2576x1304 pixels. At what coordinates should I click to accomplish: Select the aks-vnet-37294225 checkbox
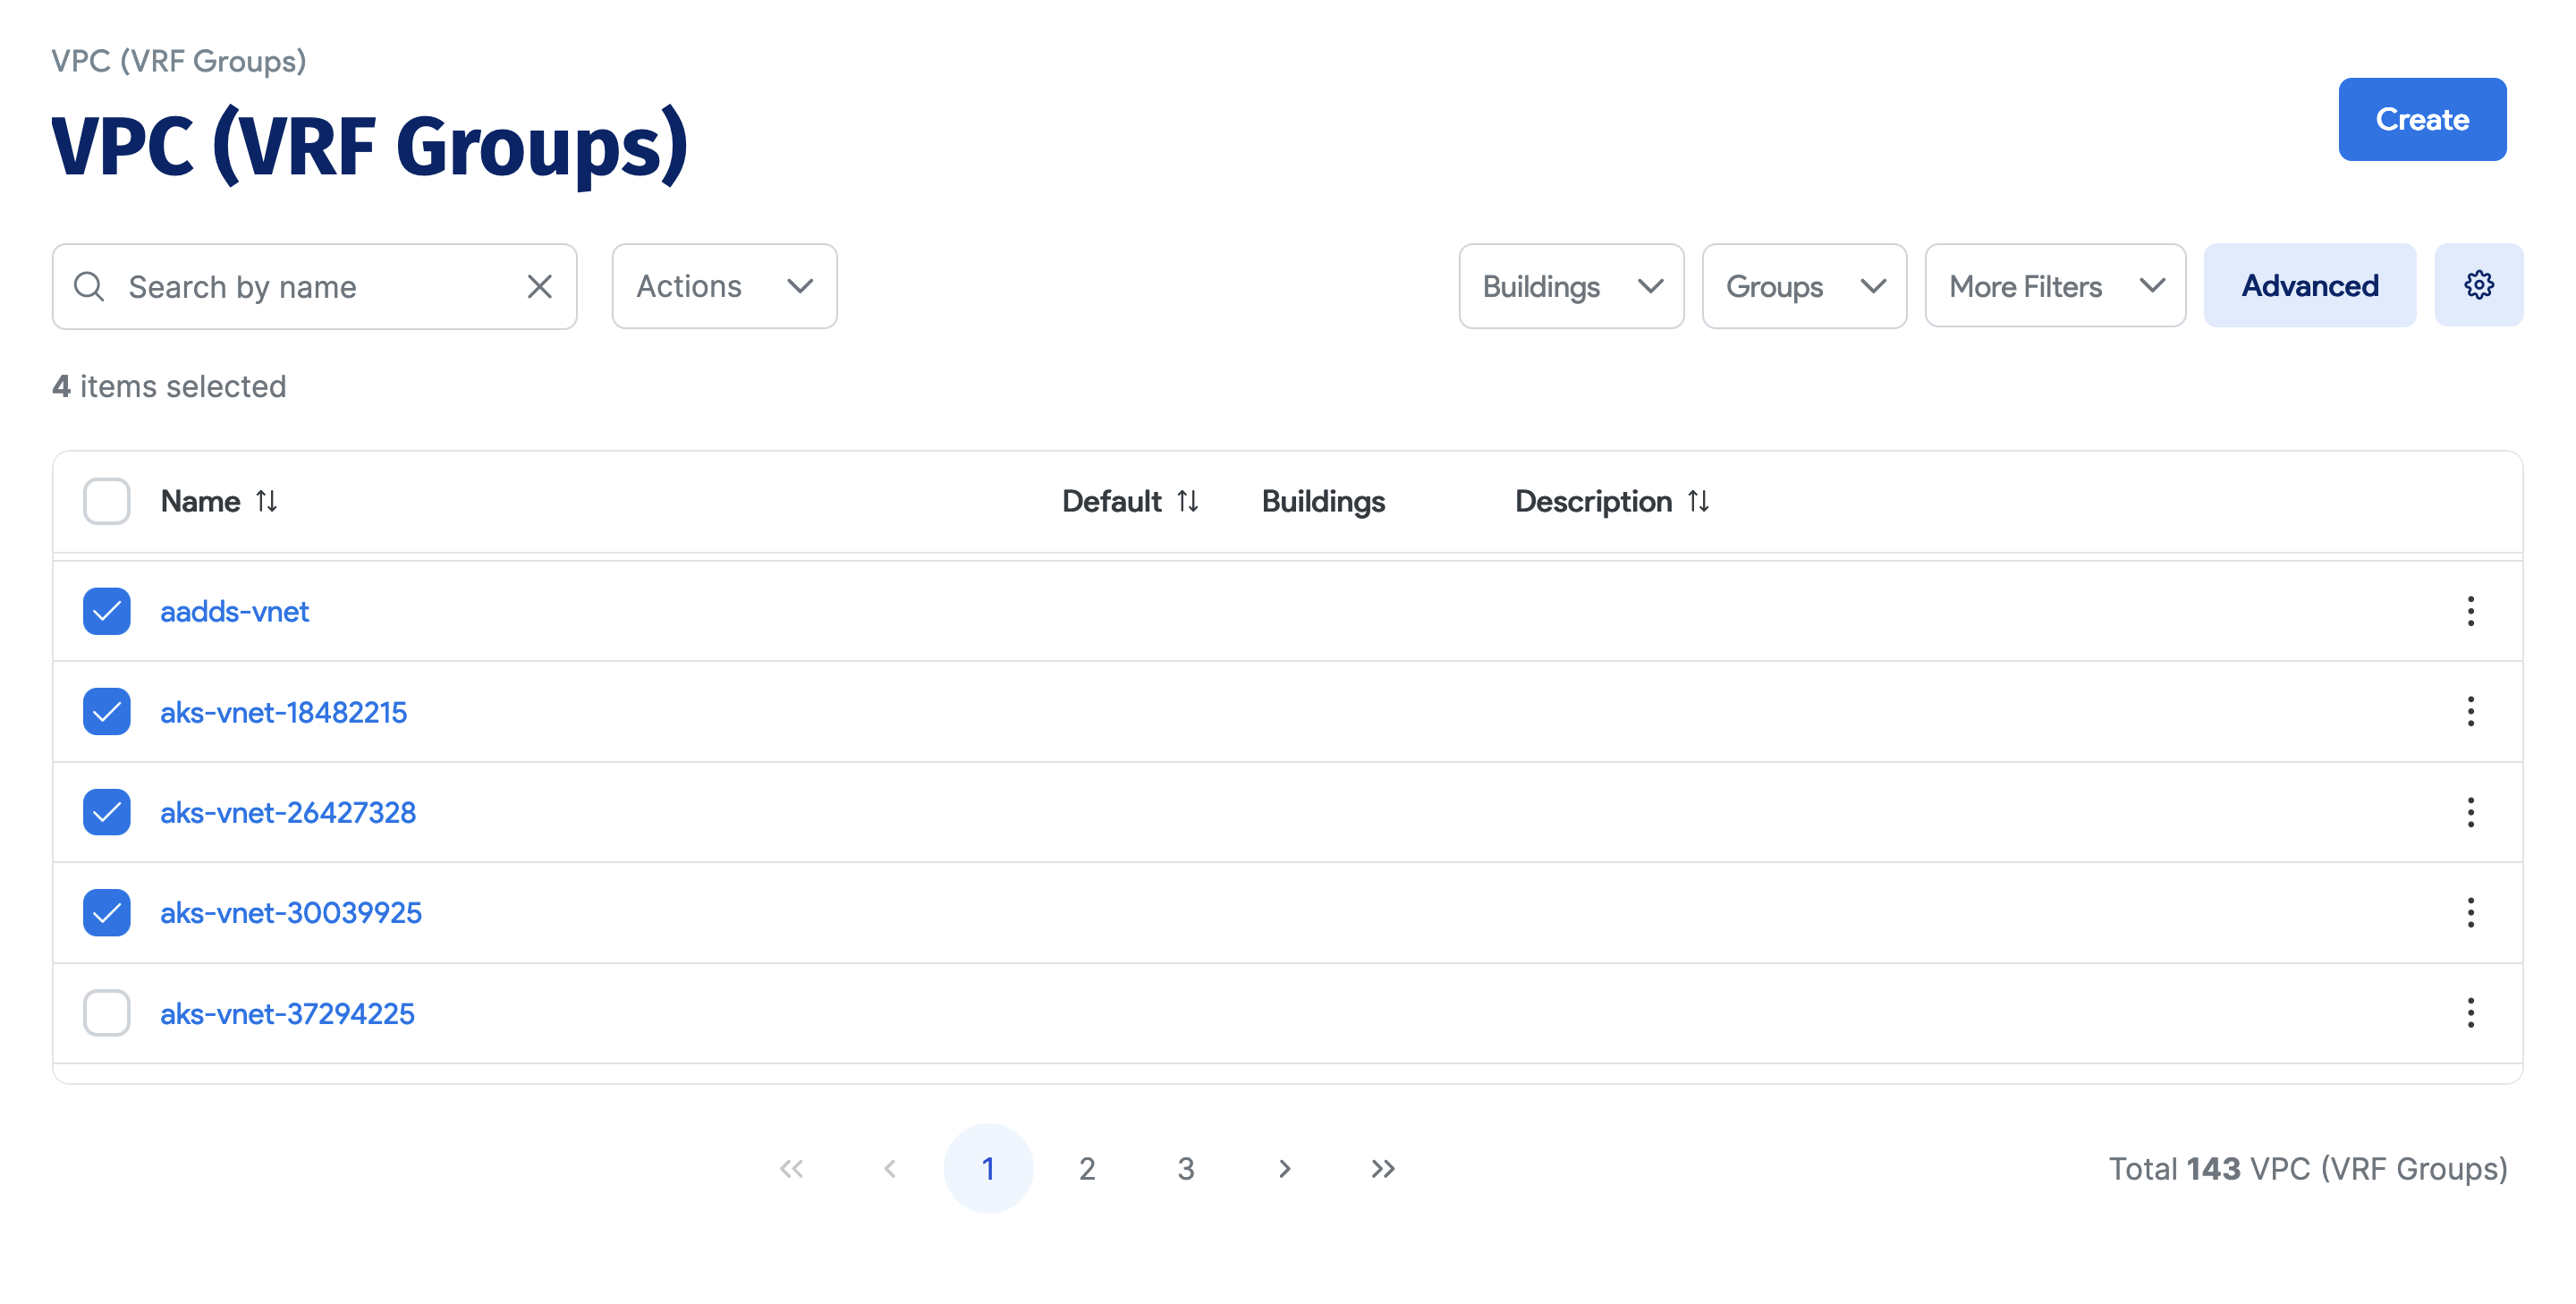coord(106,1013)
